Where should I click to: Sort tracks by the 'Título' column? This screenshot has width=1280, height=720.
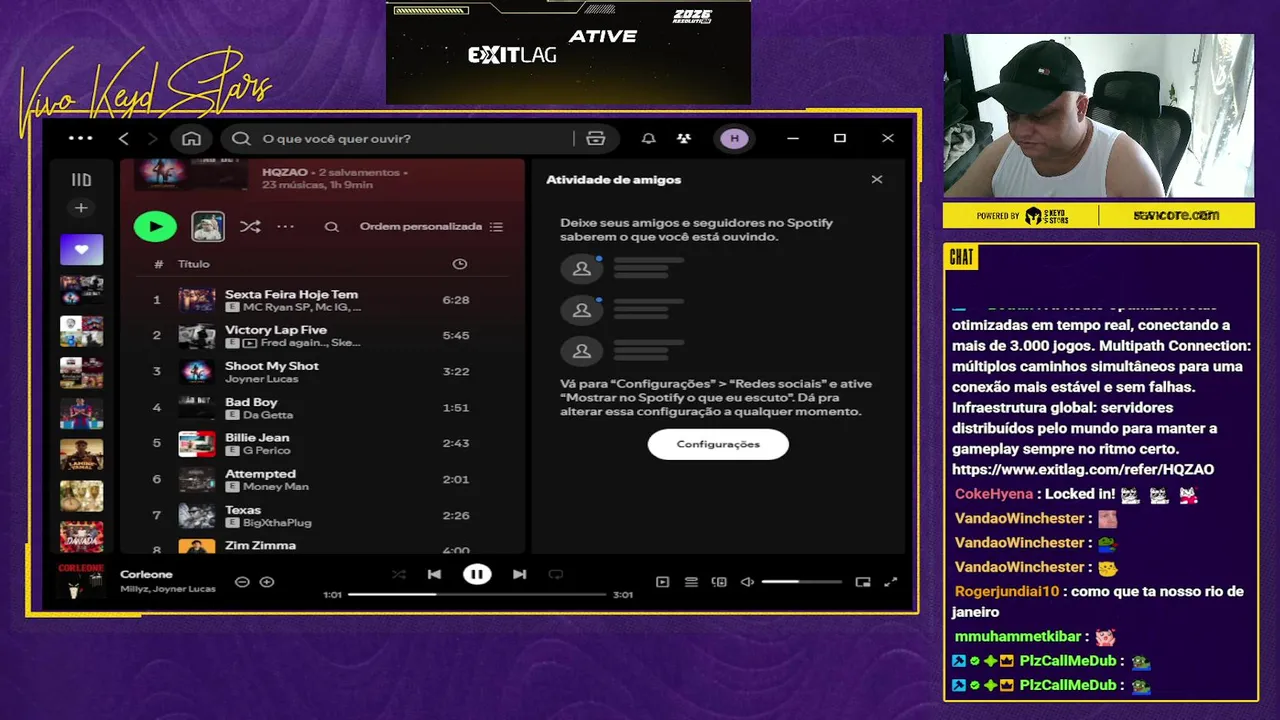point(194,264)
